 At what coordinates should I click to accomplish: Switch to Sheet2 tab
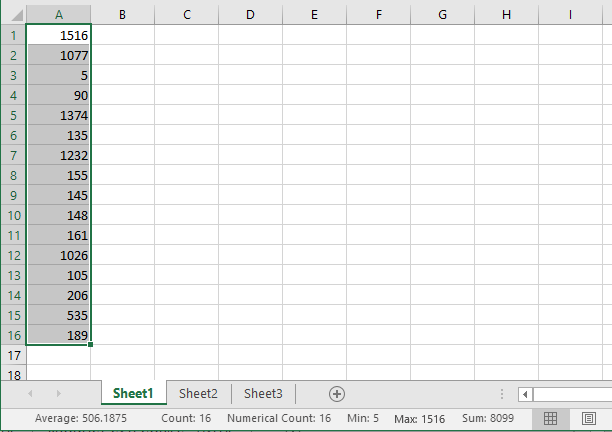click(198, 393)
